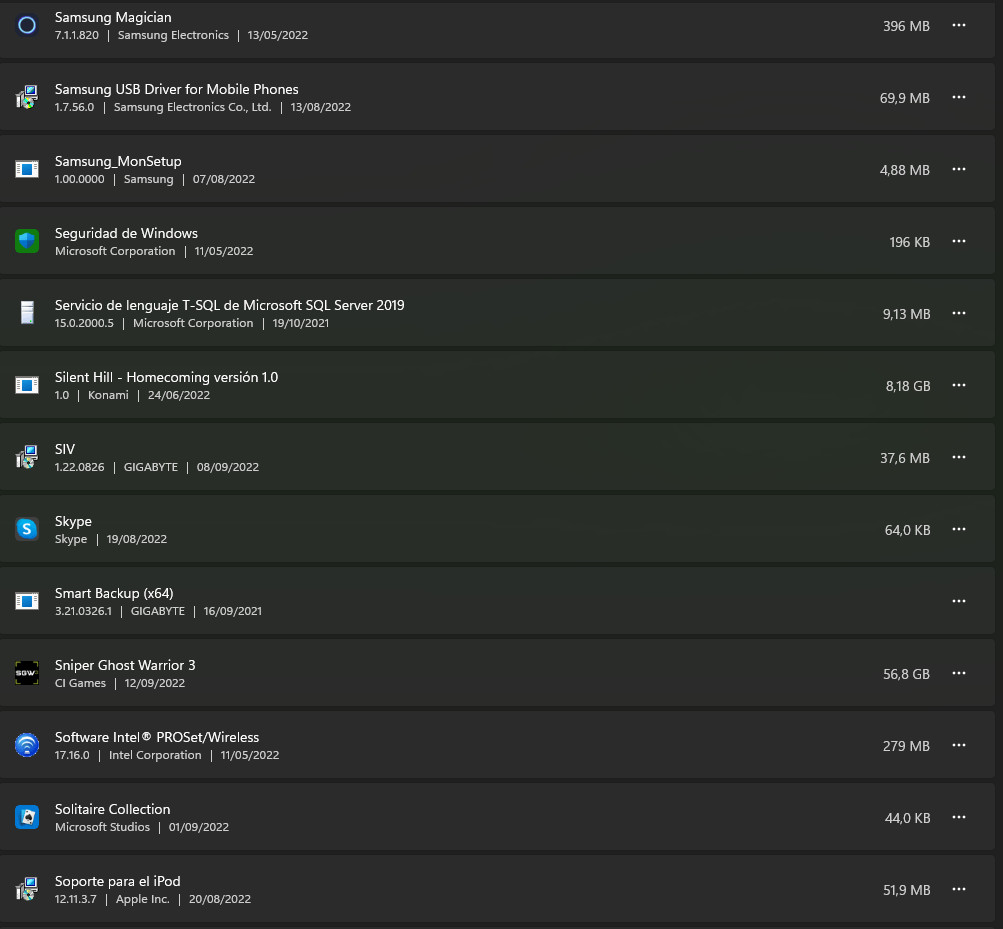The width and height of the screenshot is (1003, 929).
Task: Click the 279 MB size value
Action: [x=906, y=746]
